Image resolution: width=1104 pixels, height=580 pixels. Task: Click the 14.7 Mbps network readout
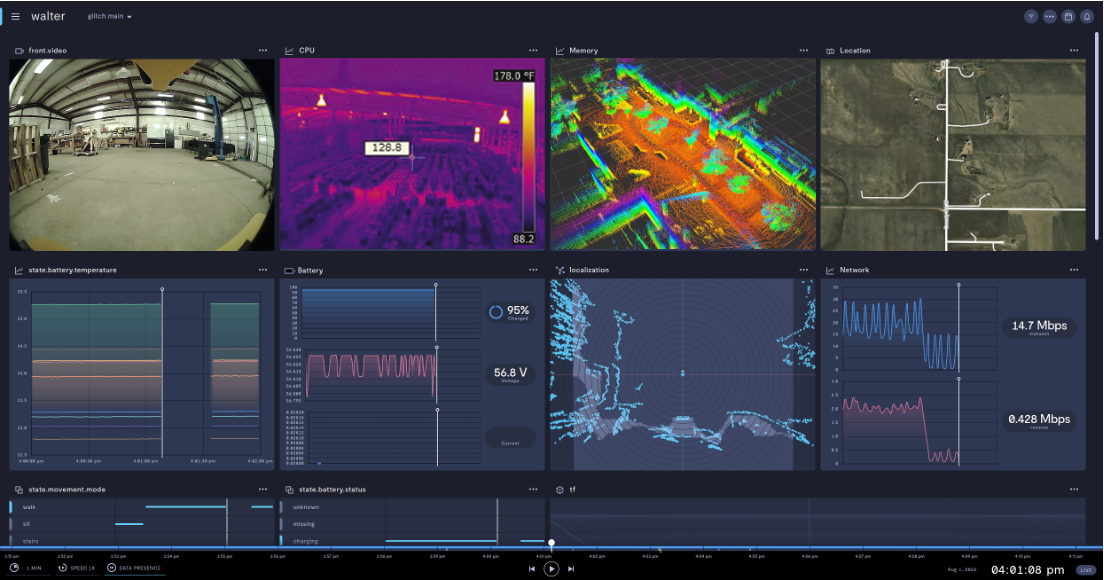tap(1039, 326)
